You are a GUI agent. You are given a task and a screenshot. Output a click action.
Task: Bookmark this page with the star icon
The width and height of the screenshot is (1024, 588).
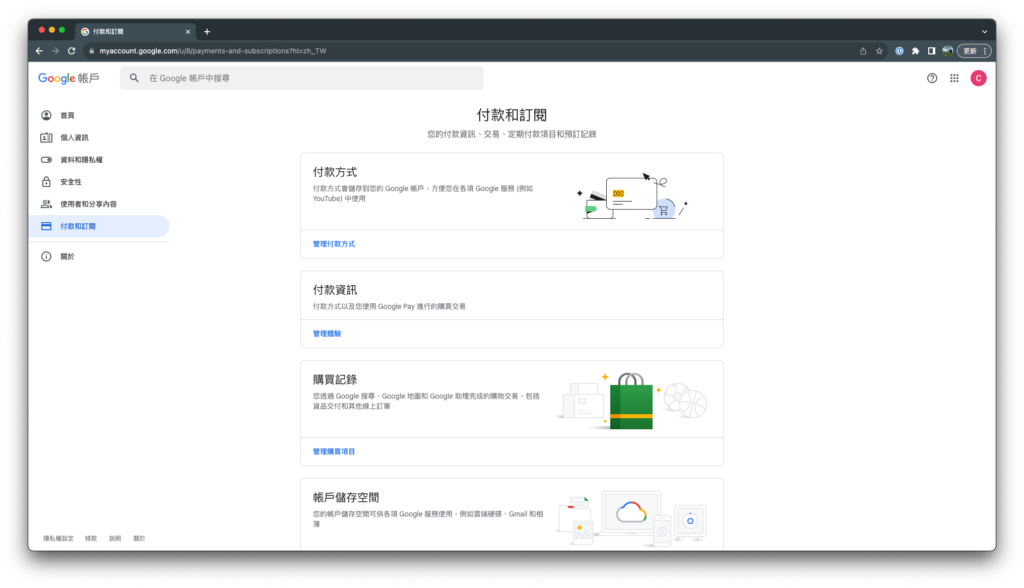(x=879, y=51)
